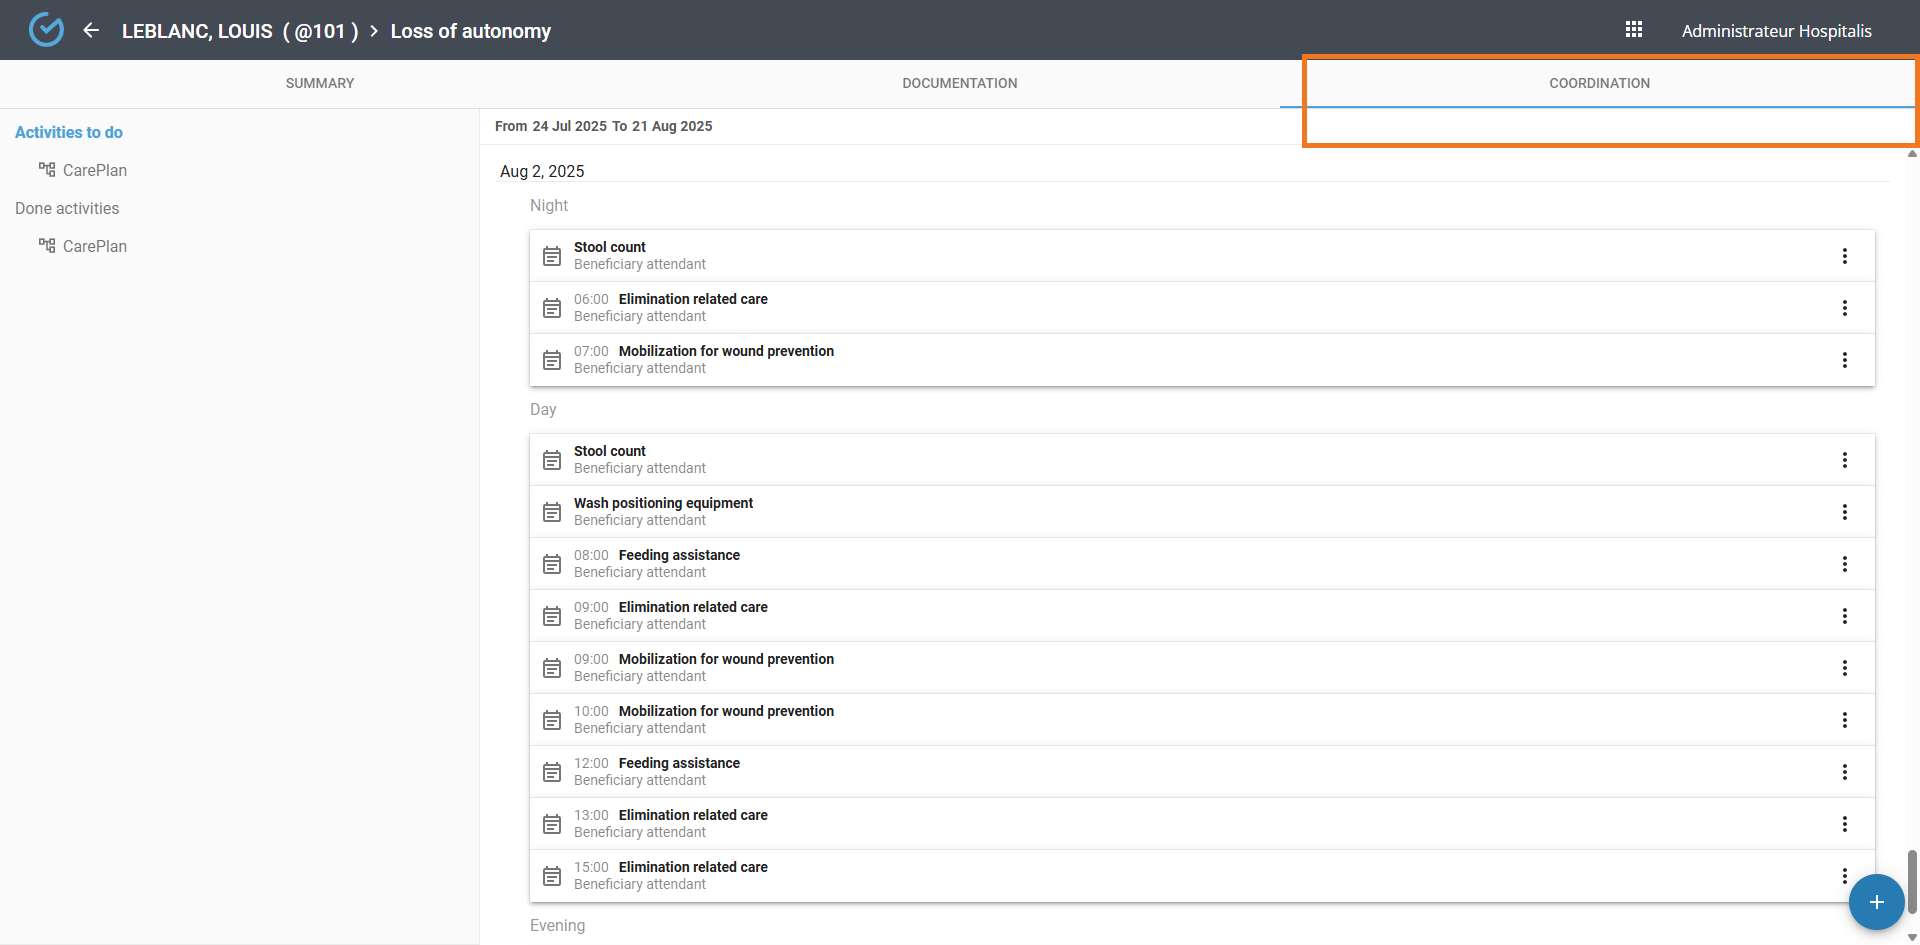Click the back arrow in header
This screenshot has height=945, width=1920.
(x=91, y=30)
